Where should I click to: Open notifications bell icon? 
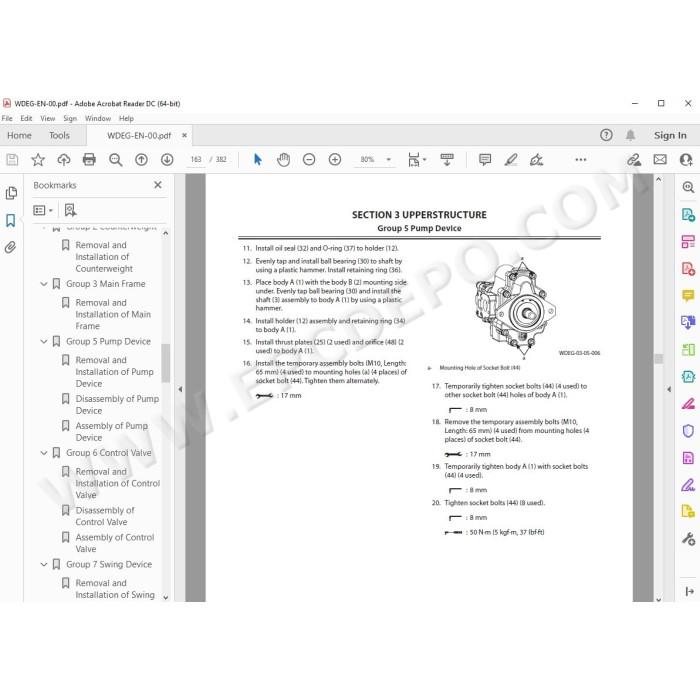coord(630,135)
